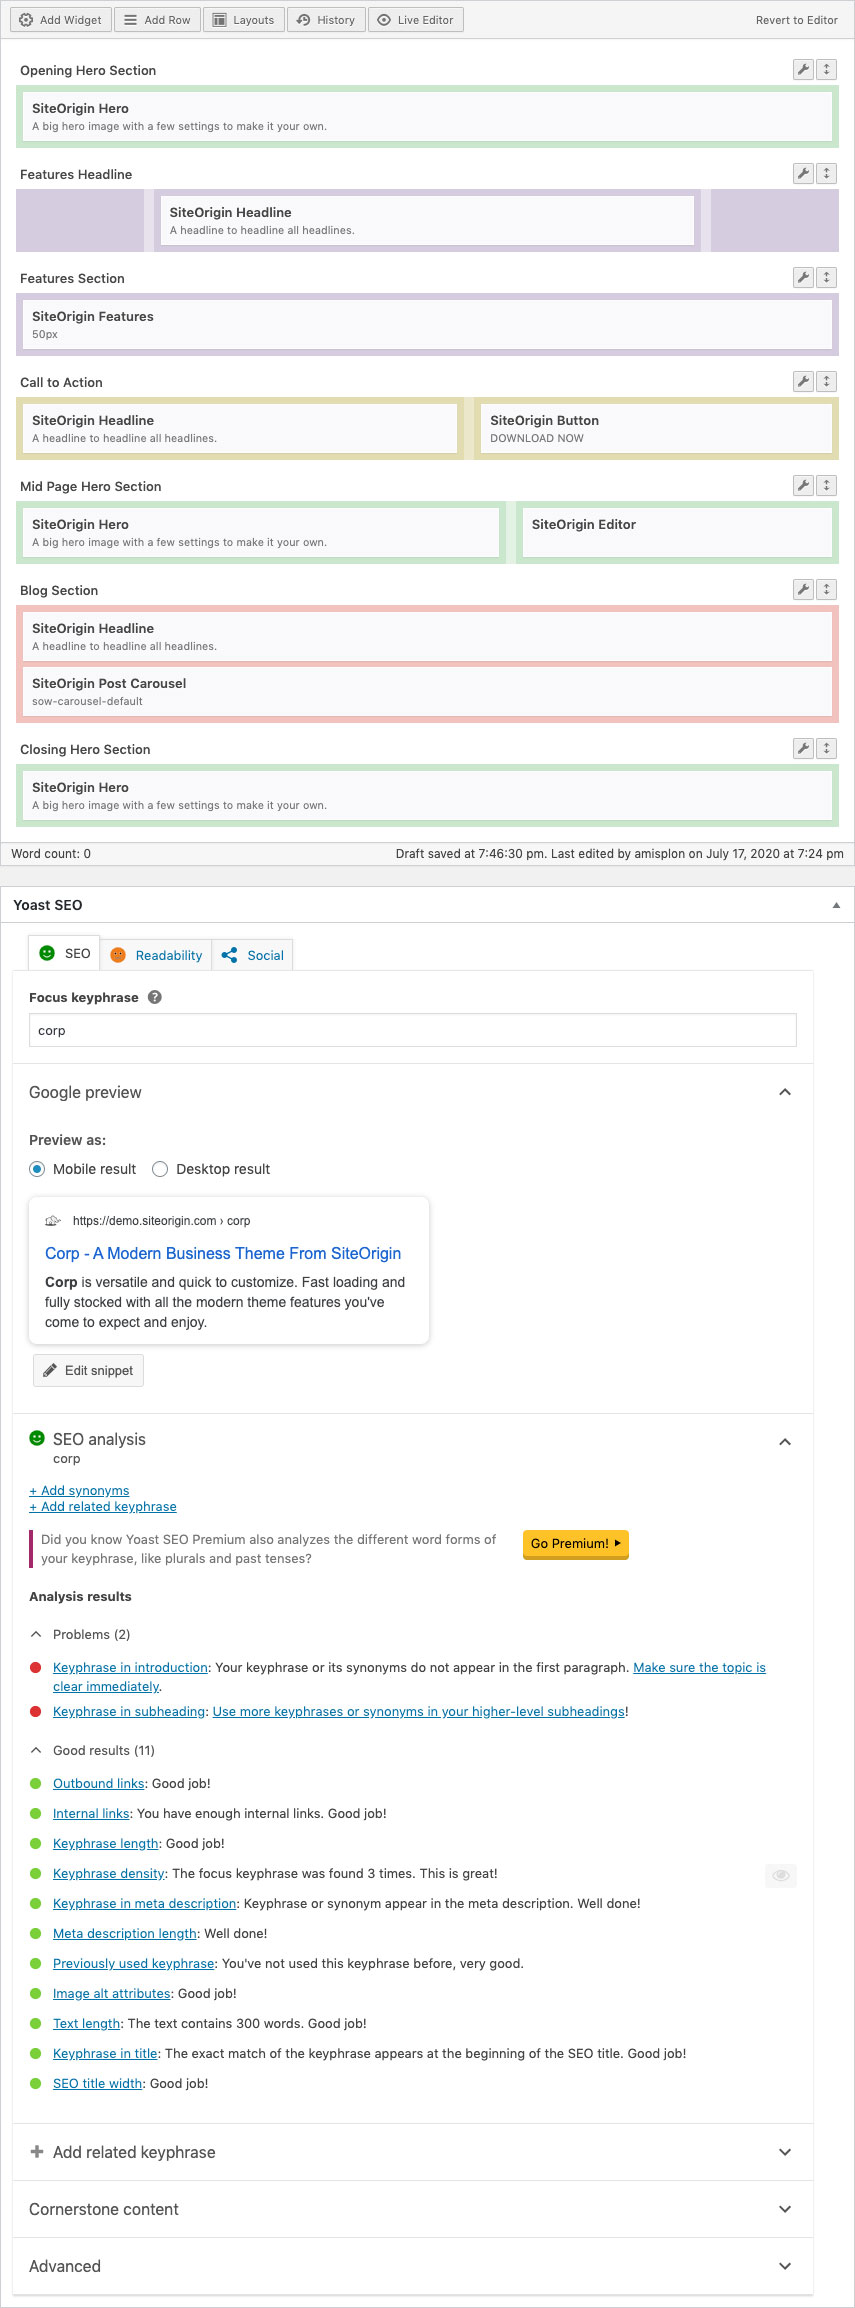Open wrench settings for Opening Hero Section row
The image size is (855, 2308).
click(803, 69)
